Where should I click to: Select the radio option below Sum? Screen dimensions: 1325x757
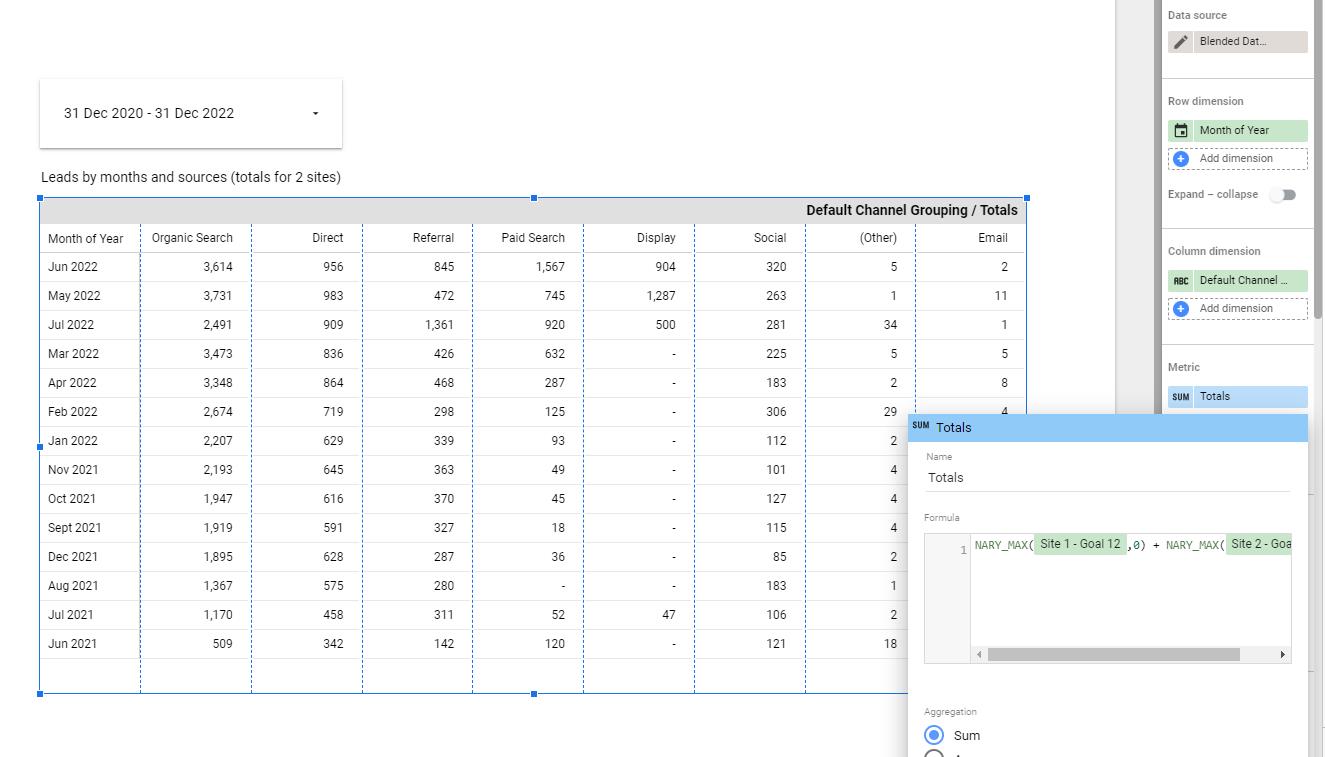[x=934, y=754]
